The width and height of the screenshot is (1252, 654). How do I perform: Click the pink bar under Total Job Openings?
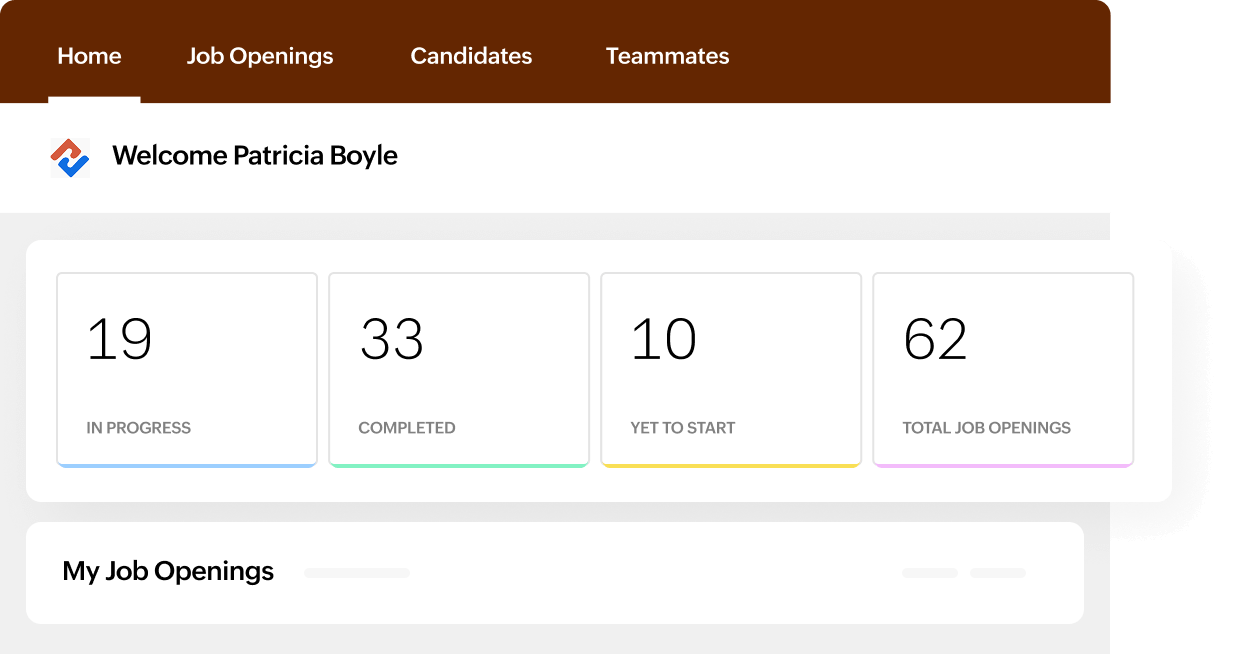click(x=1003, y=463)
